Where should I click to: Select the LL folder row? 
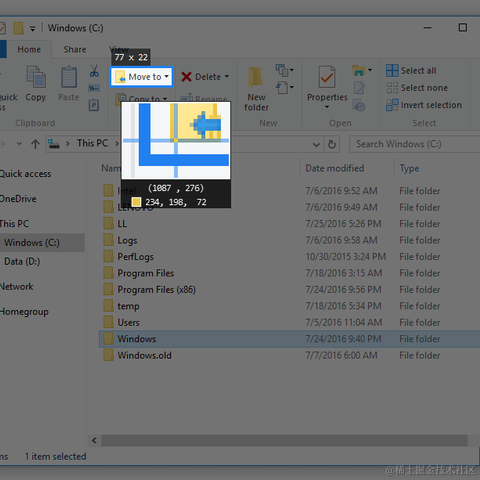coord(289,224)
